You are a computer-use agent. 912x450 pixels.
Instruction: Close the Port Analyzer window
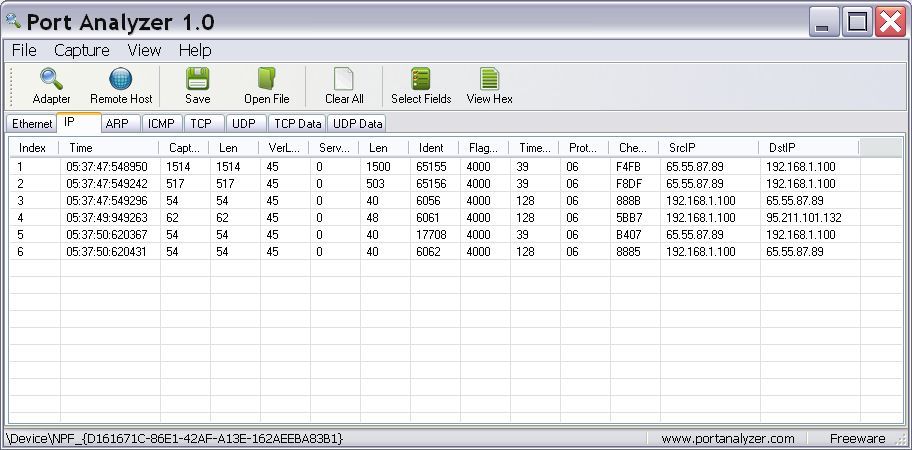[890, 23]
